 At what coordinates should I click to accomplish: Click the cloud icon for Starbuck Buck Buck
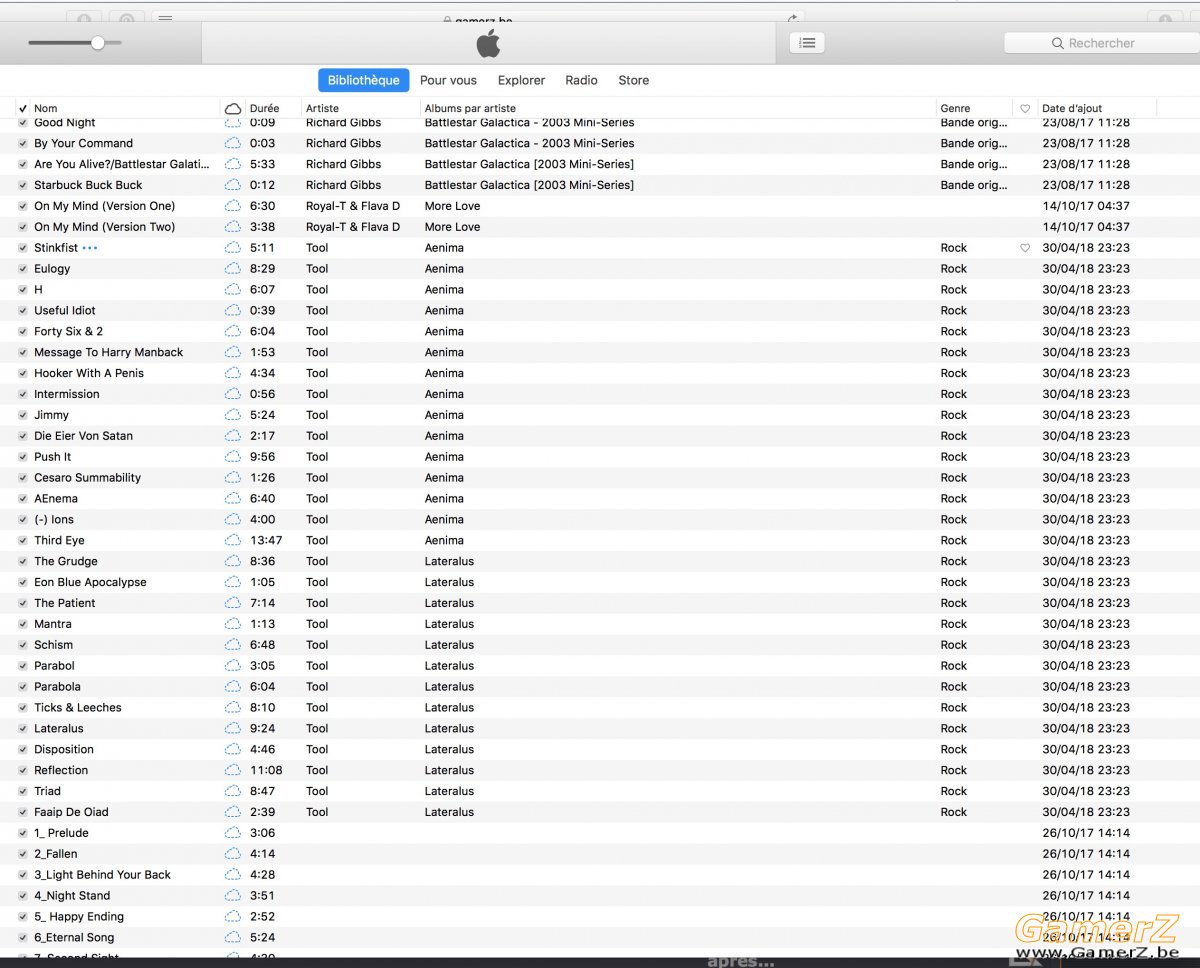coord(233,185)
